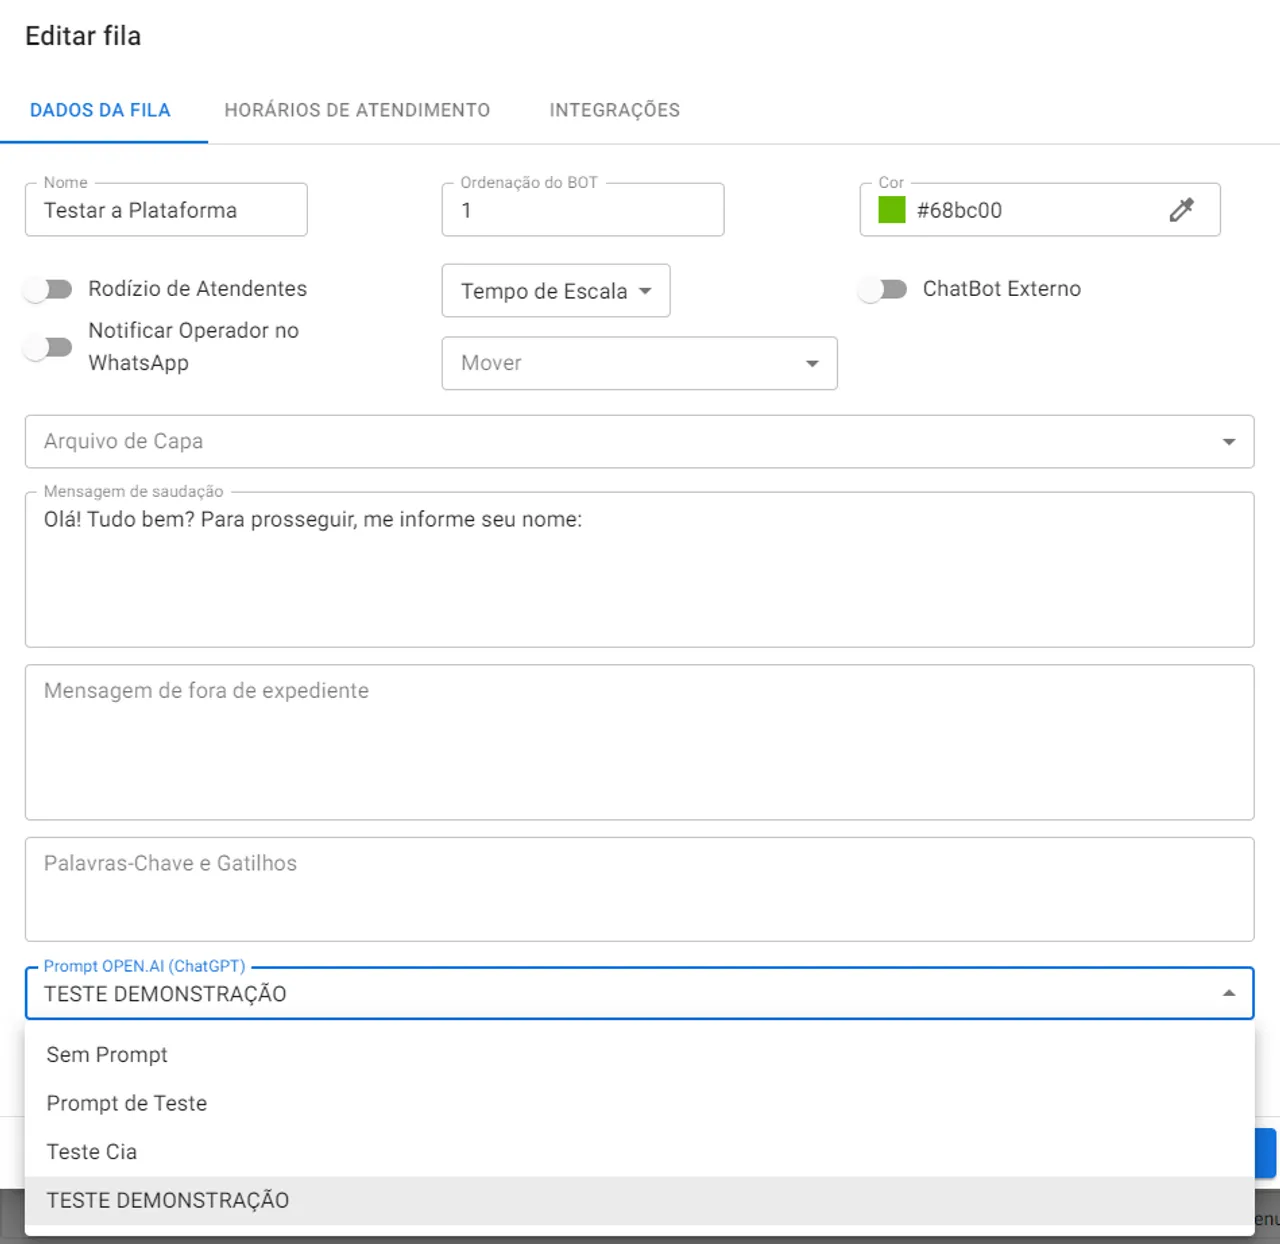Image resolution: width=1280 pixels, height=1244 pixels.
Task: Enable Rodízio de Atendentes toggle
Action: tap(48, 290)
